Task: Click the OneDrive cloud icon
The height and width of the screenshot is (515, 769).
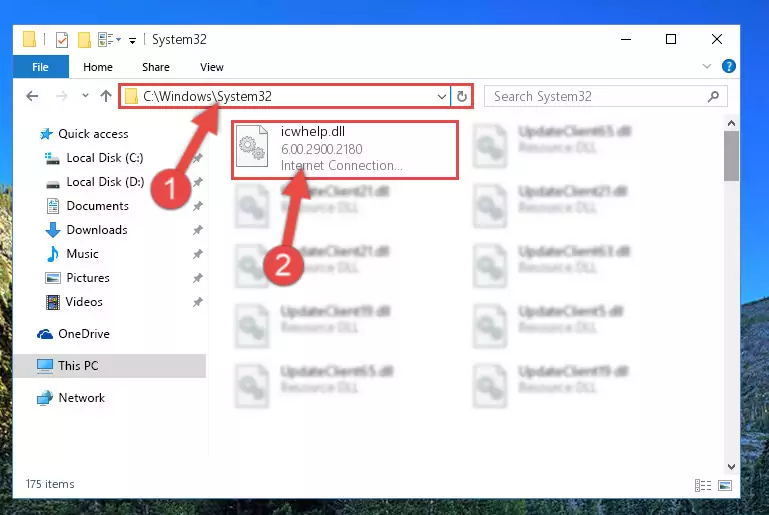Action: pos(45,335)
